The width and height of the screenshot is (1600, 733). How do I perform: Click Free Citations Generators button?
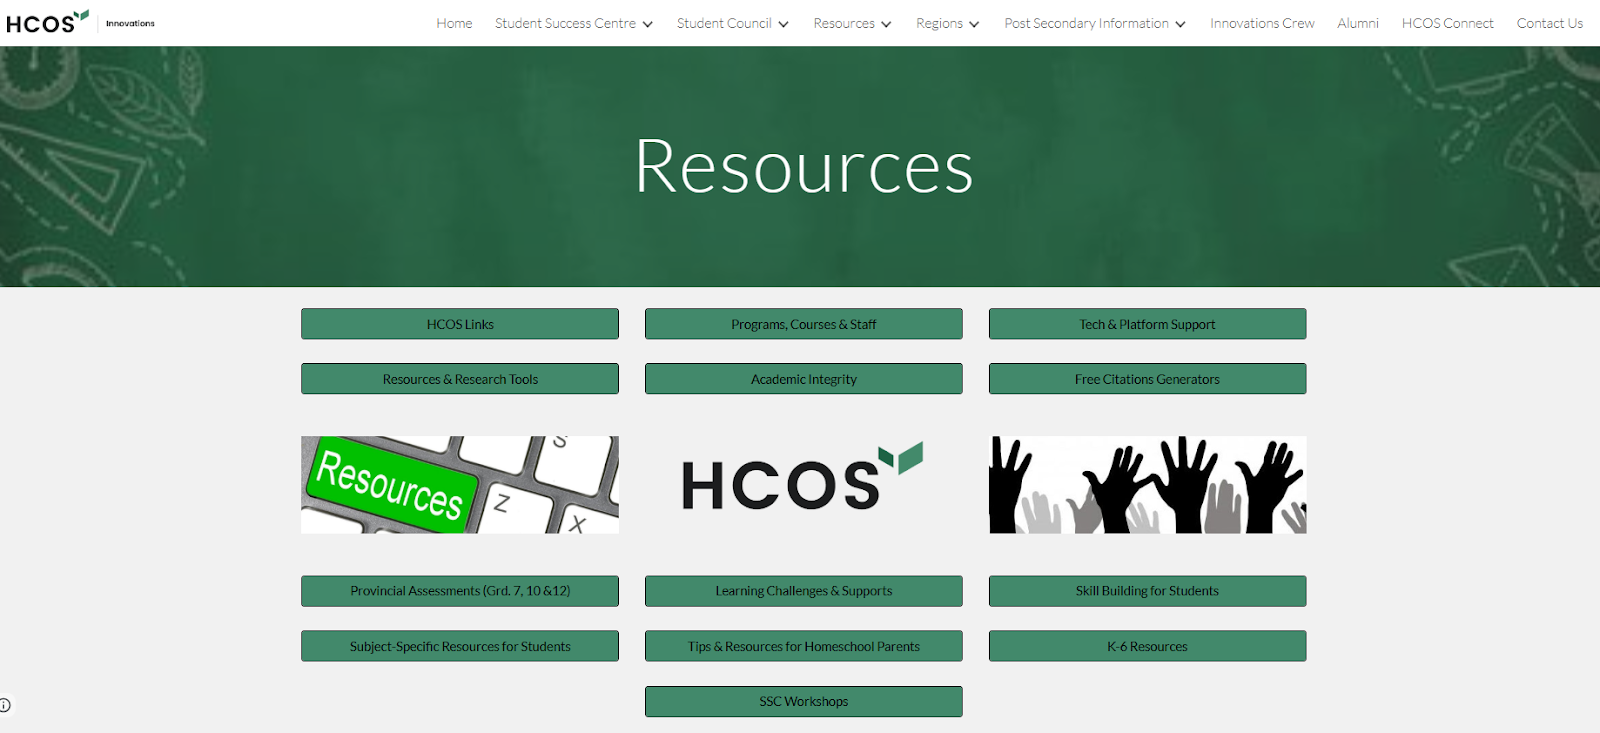pos(1147,379)
